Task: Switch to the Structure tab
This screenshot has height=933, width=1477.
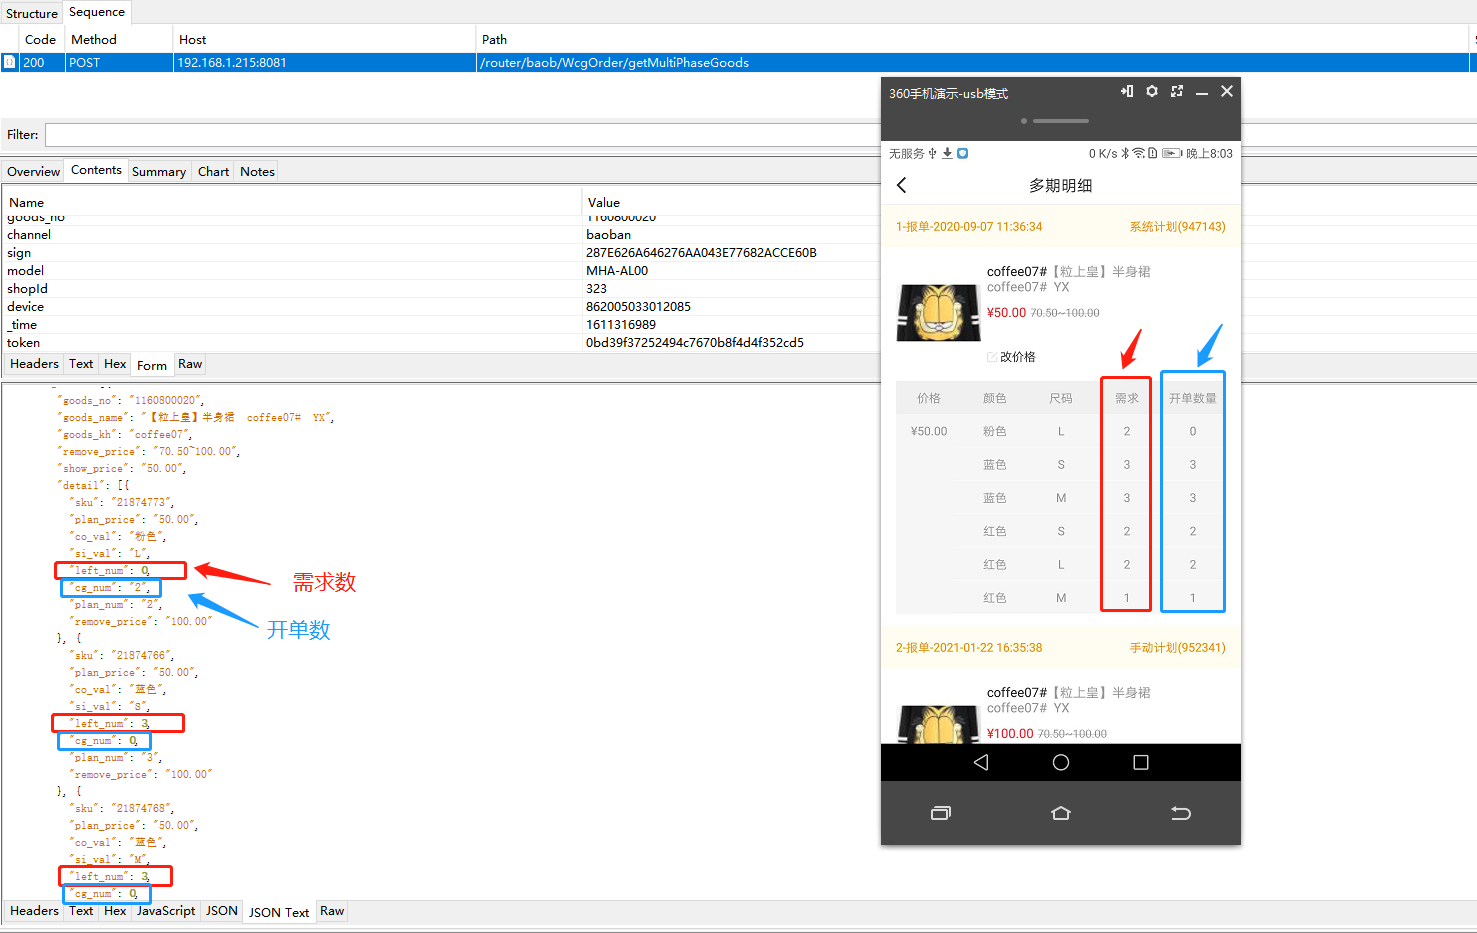Action: (x=32, y=13)
